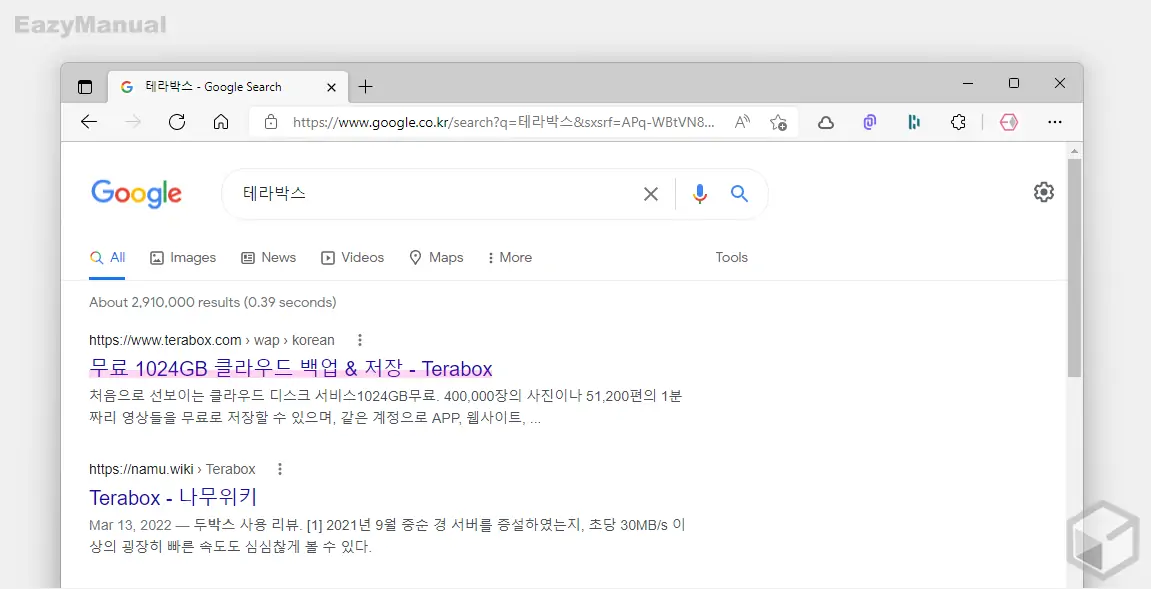Open the purple at-sign extension
The image size is (1151, 589).
pos(870,123)
